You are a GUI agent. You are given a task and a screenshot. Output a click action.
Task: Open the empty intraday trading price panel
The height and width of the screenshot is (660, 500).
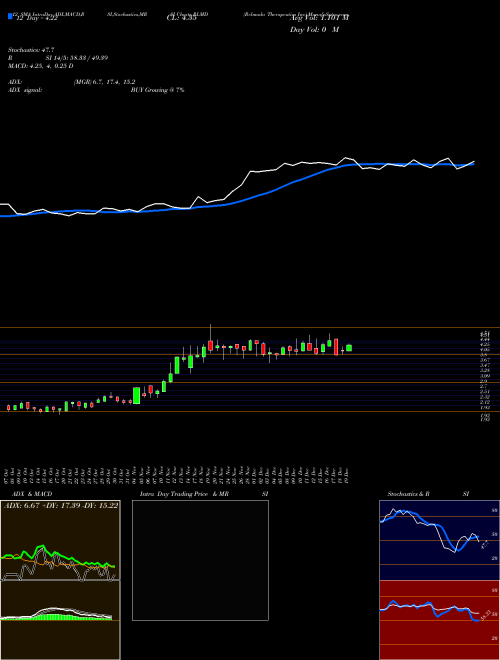click(x=200, y=560)
